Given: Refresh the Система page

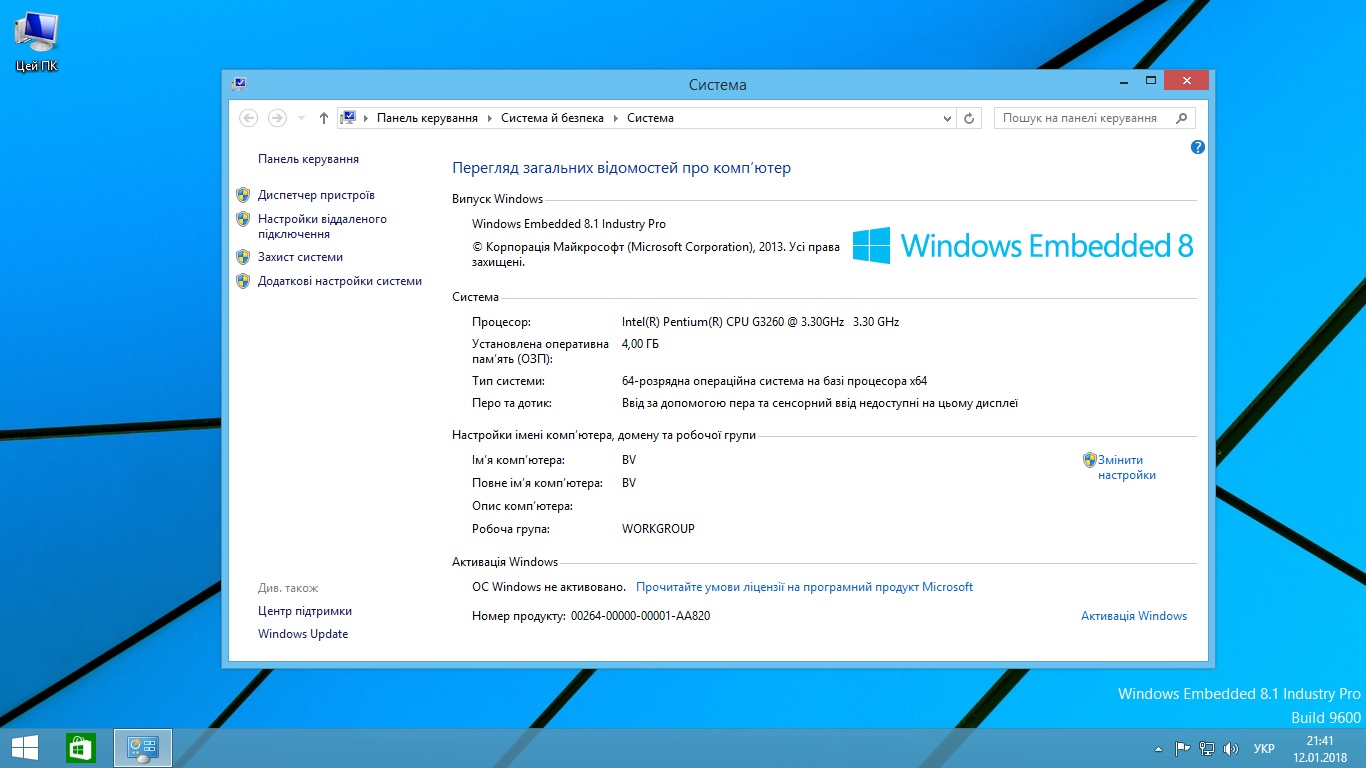Looking at the screenshot, I should 968,118.
